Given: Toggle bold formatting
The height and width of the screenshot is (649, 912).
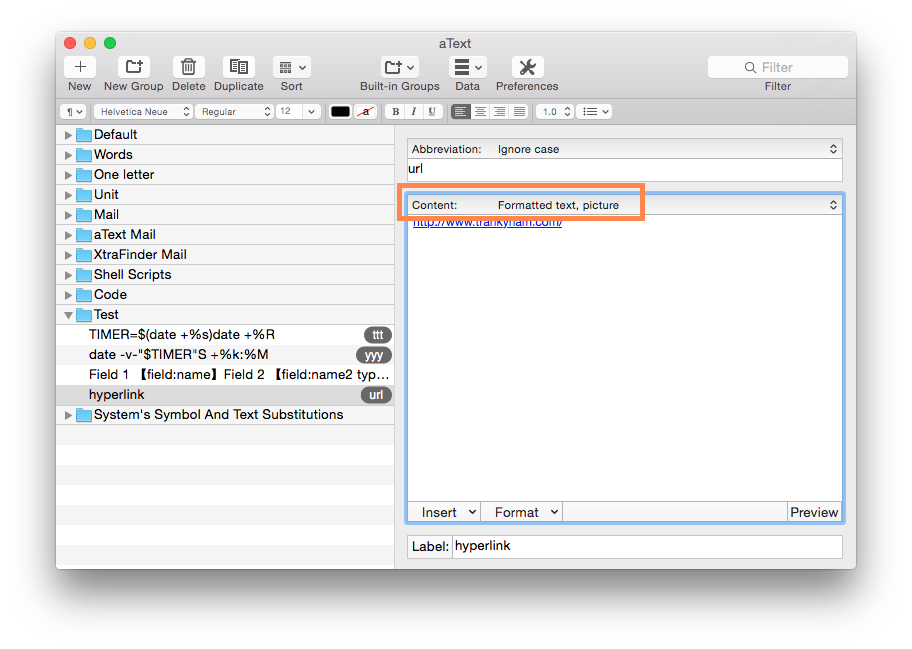Looking at the screenshot, I should point(395,112).
